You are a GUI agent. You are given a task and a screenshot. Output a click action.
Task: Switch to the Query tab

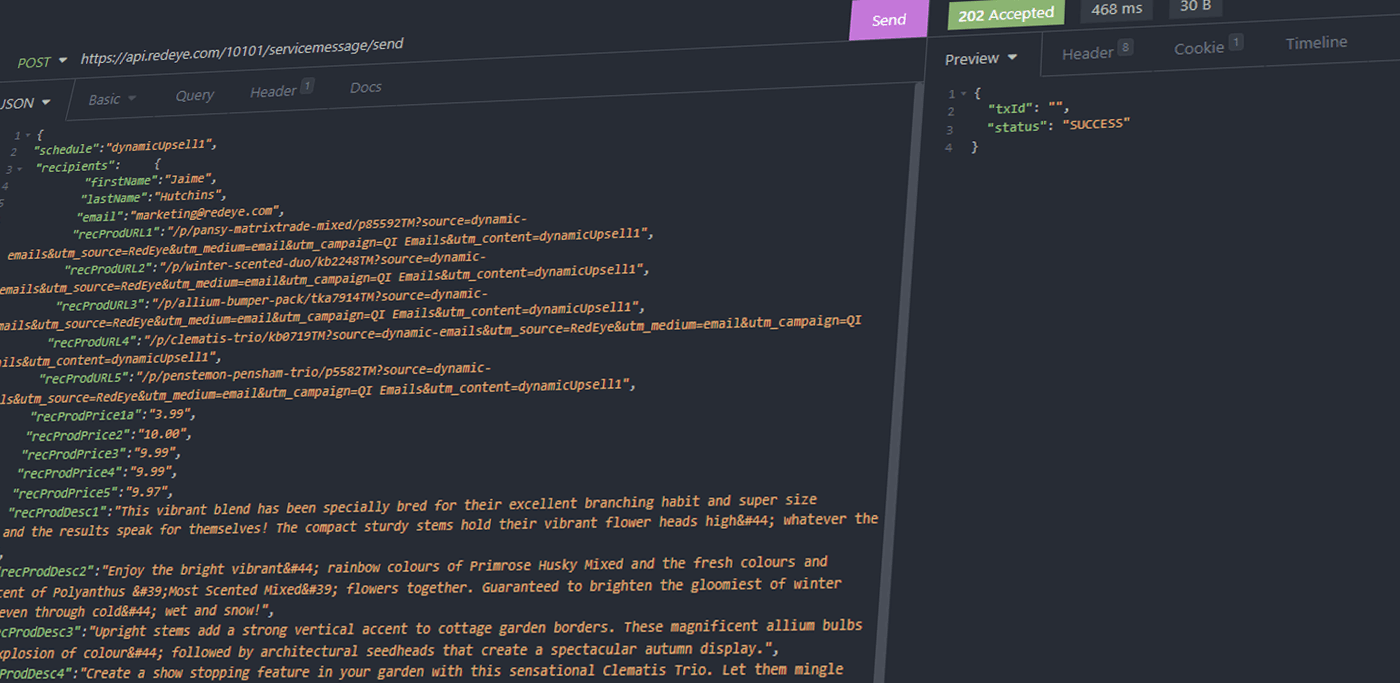pyautogui.click(x=194, y=95)
